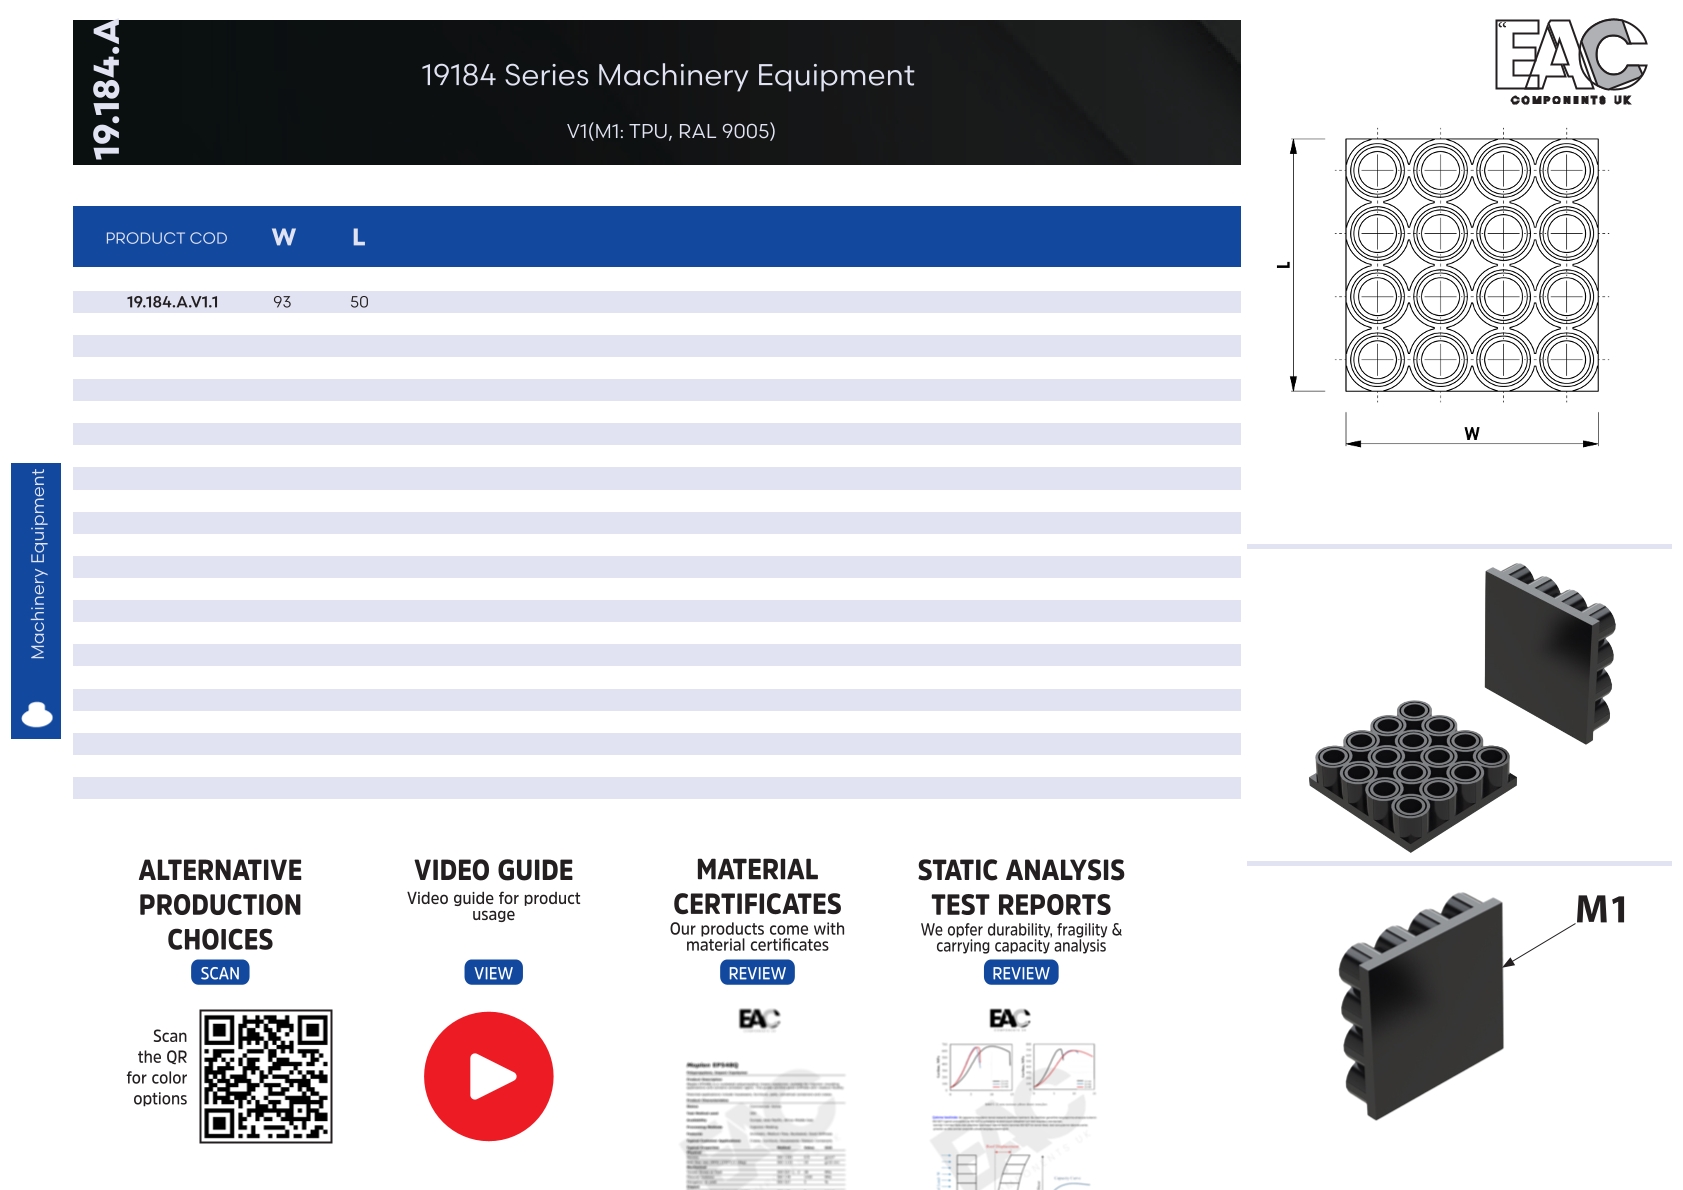Open the static analysis report thumbnail

(1015, 1115)
